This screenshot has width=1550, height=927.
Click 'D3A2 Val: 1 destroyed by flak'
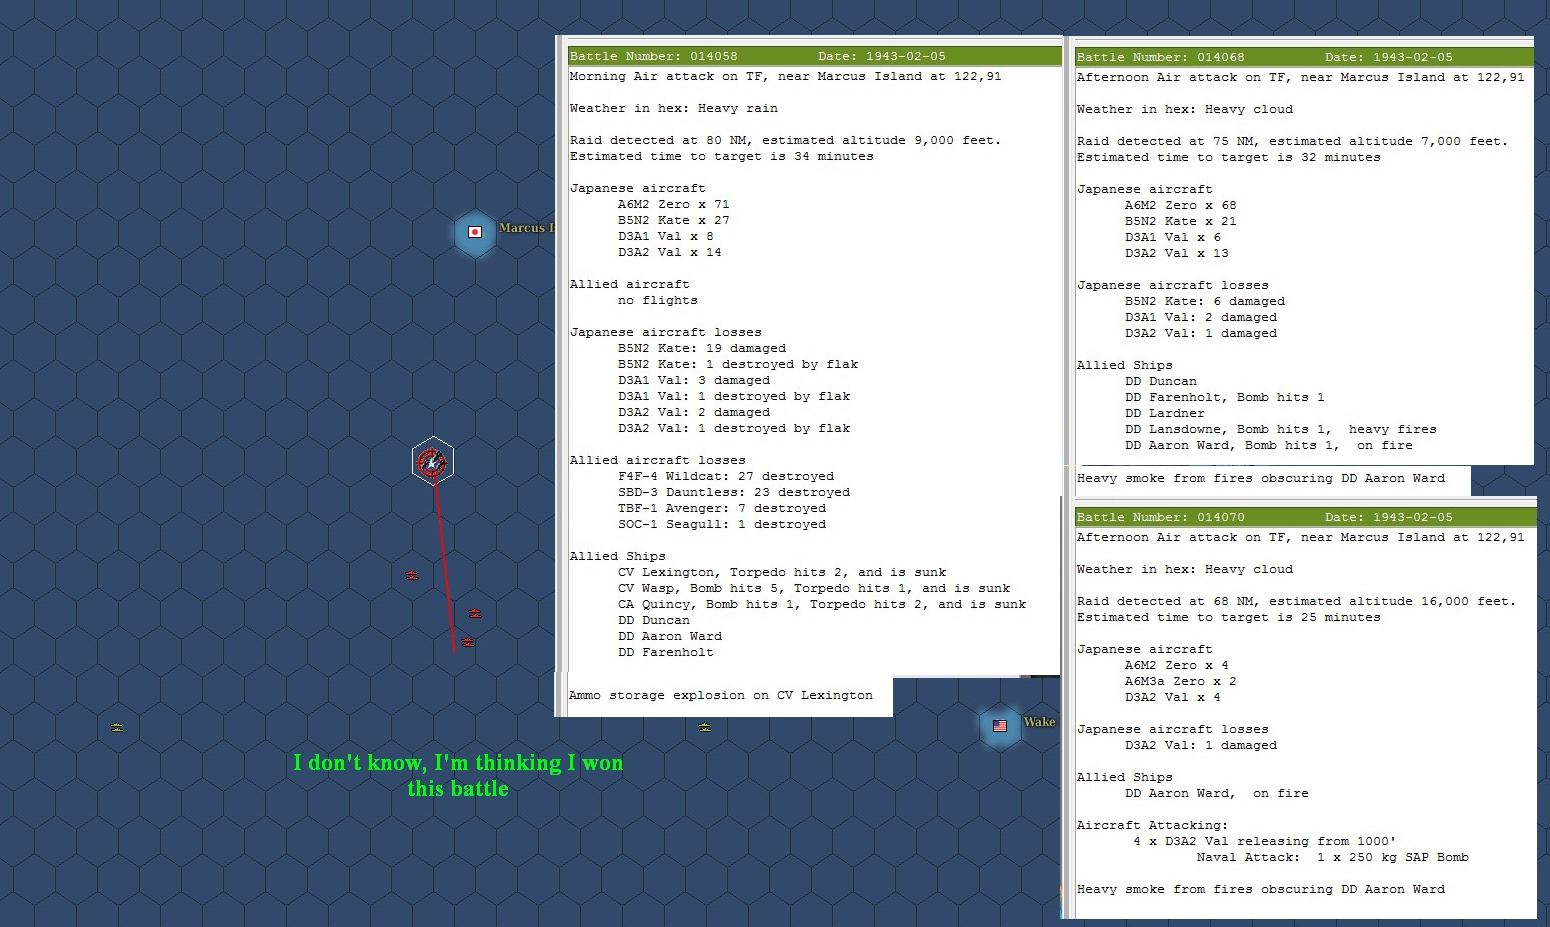[733, 428]
